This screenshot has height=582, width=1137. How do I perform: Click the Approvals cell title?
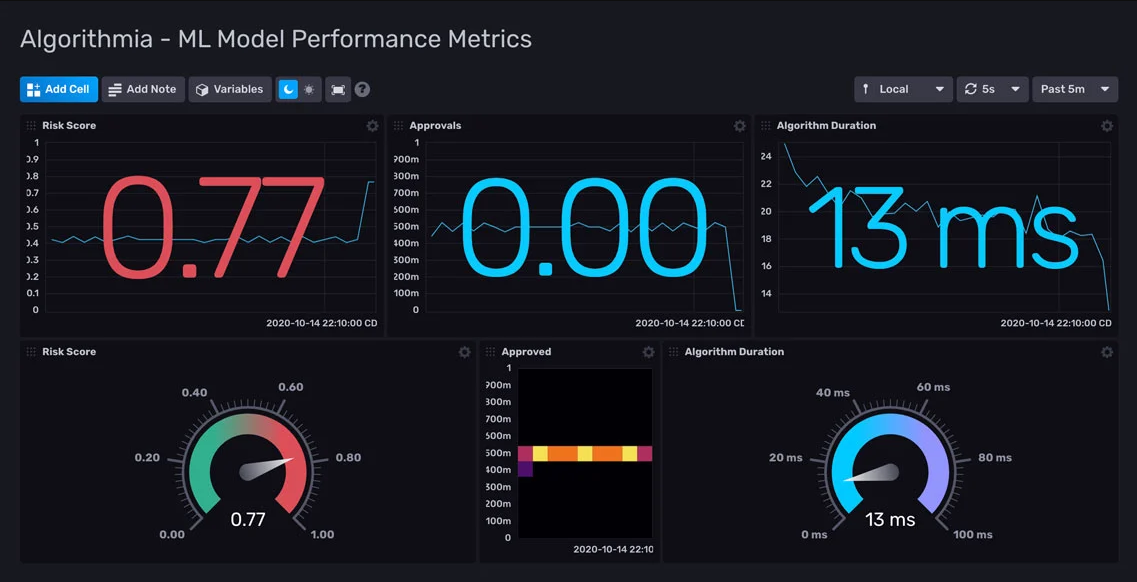pos(435,125)
